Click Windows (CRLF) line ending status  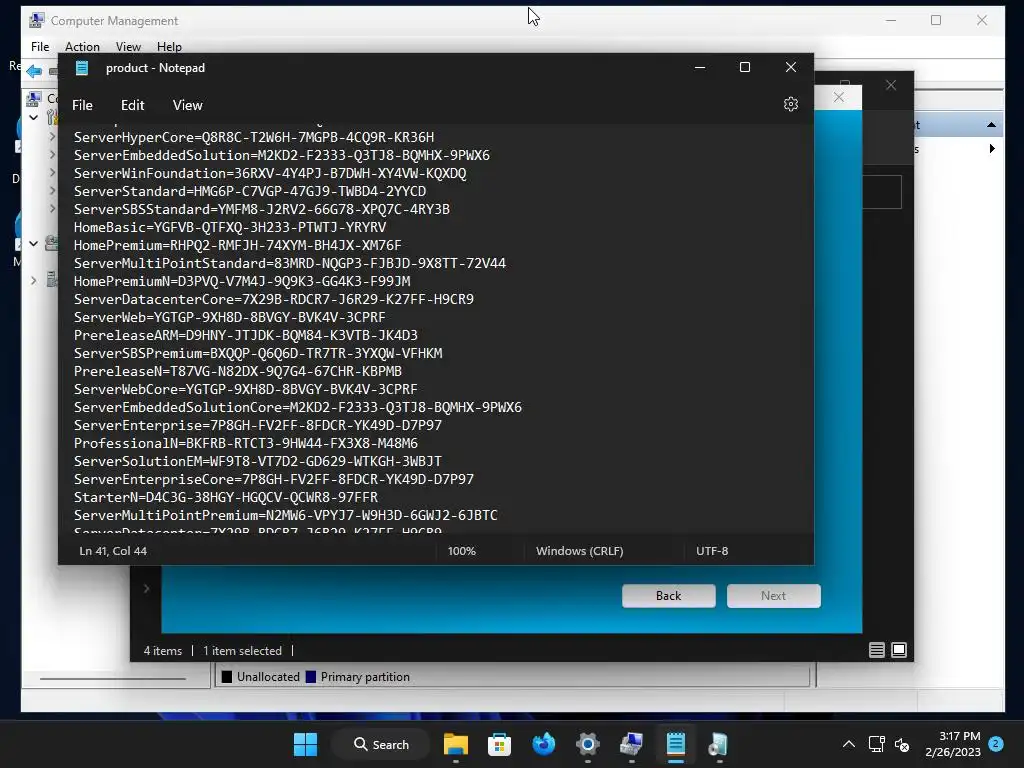point(580,551)
